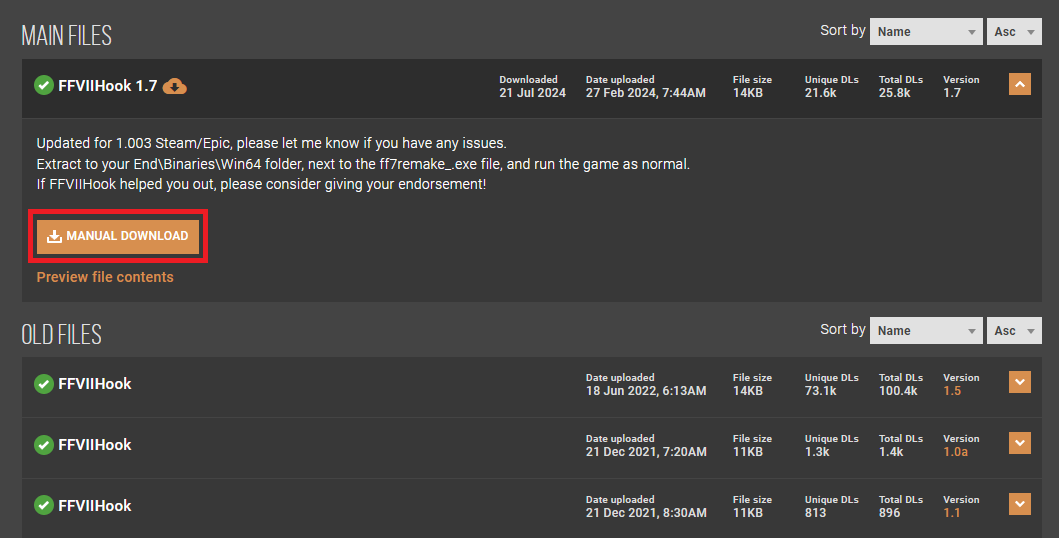Click the OLD FILES heading
This screenshot has width=1059, height=538.
[x=61, y=334]
